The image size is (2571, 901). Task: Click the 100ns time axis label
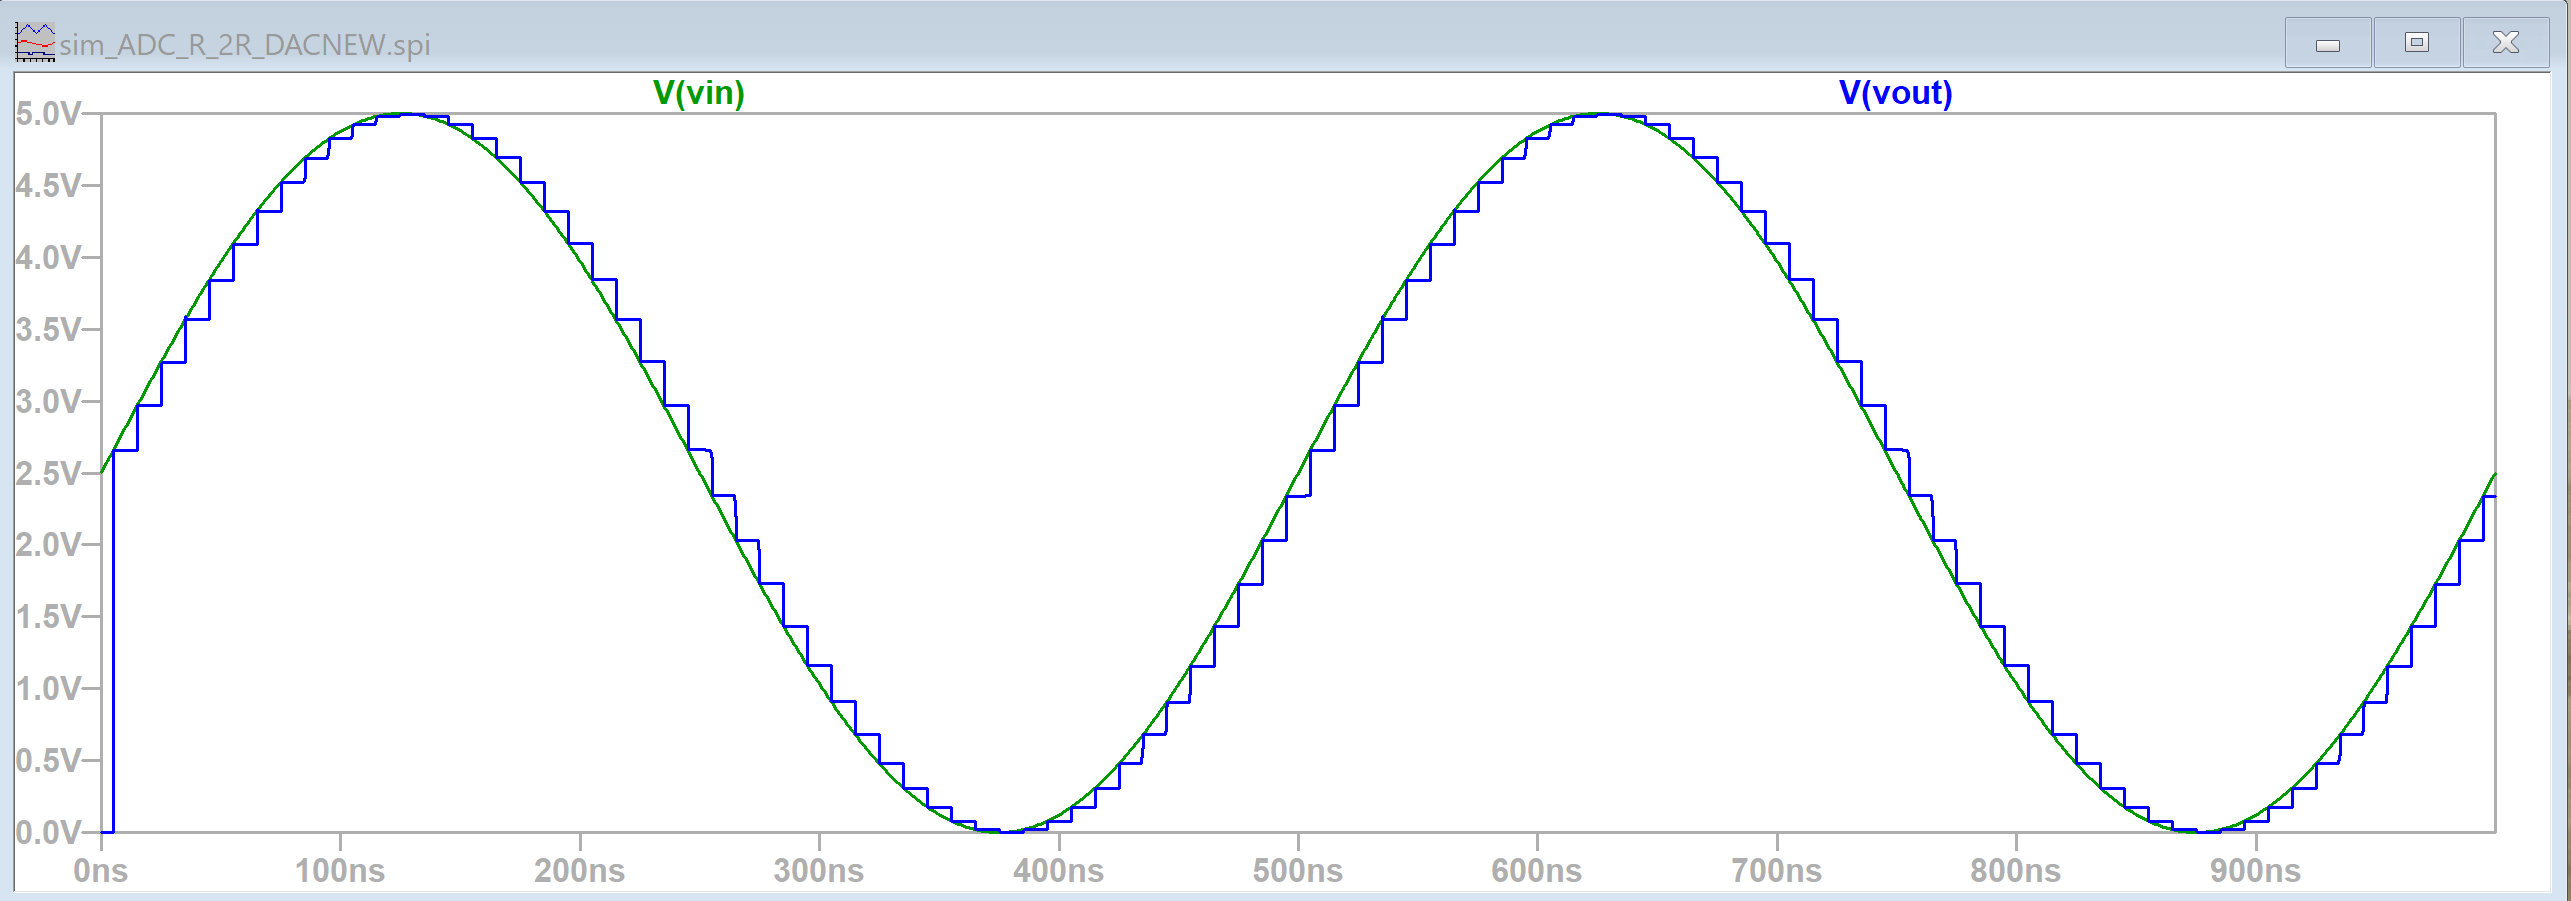point(340,871)
